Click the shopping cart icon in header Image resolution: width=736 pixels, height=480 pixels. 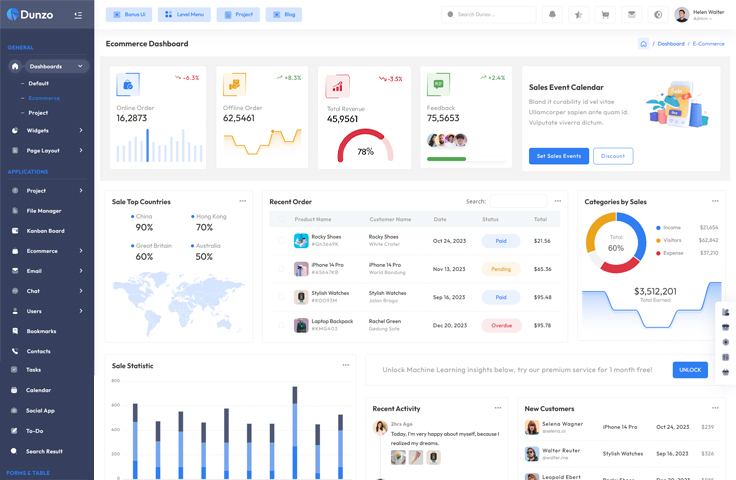click(605, 15)
